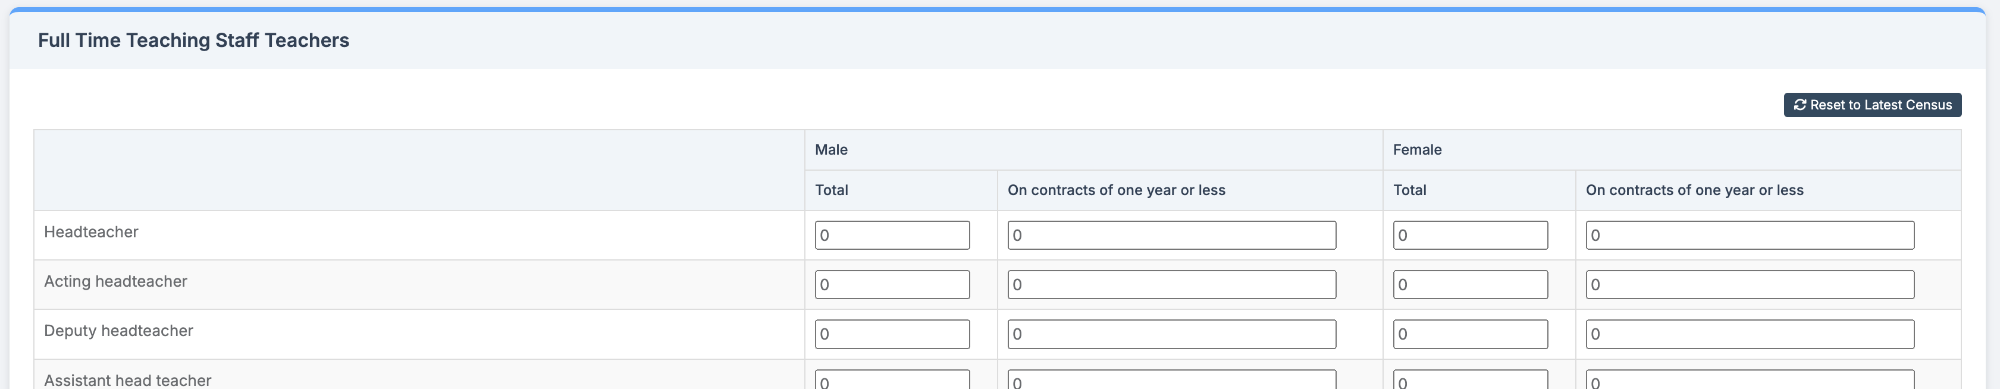2000x389 pixels.
Task: Click the Male column group header
Action: (x=831, y=150)
